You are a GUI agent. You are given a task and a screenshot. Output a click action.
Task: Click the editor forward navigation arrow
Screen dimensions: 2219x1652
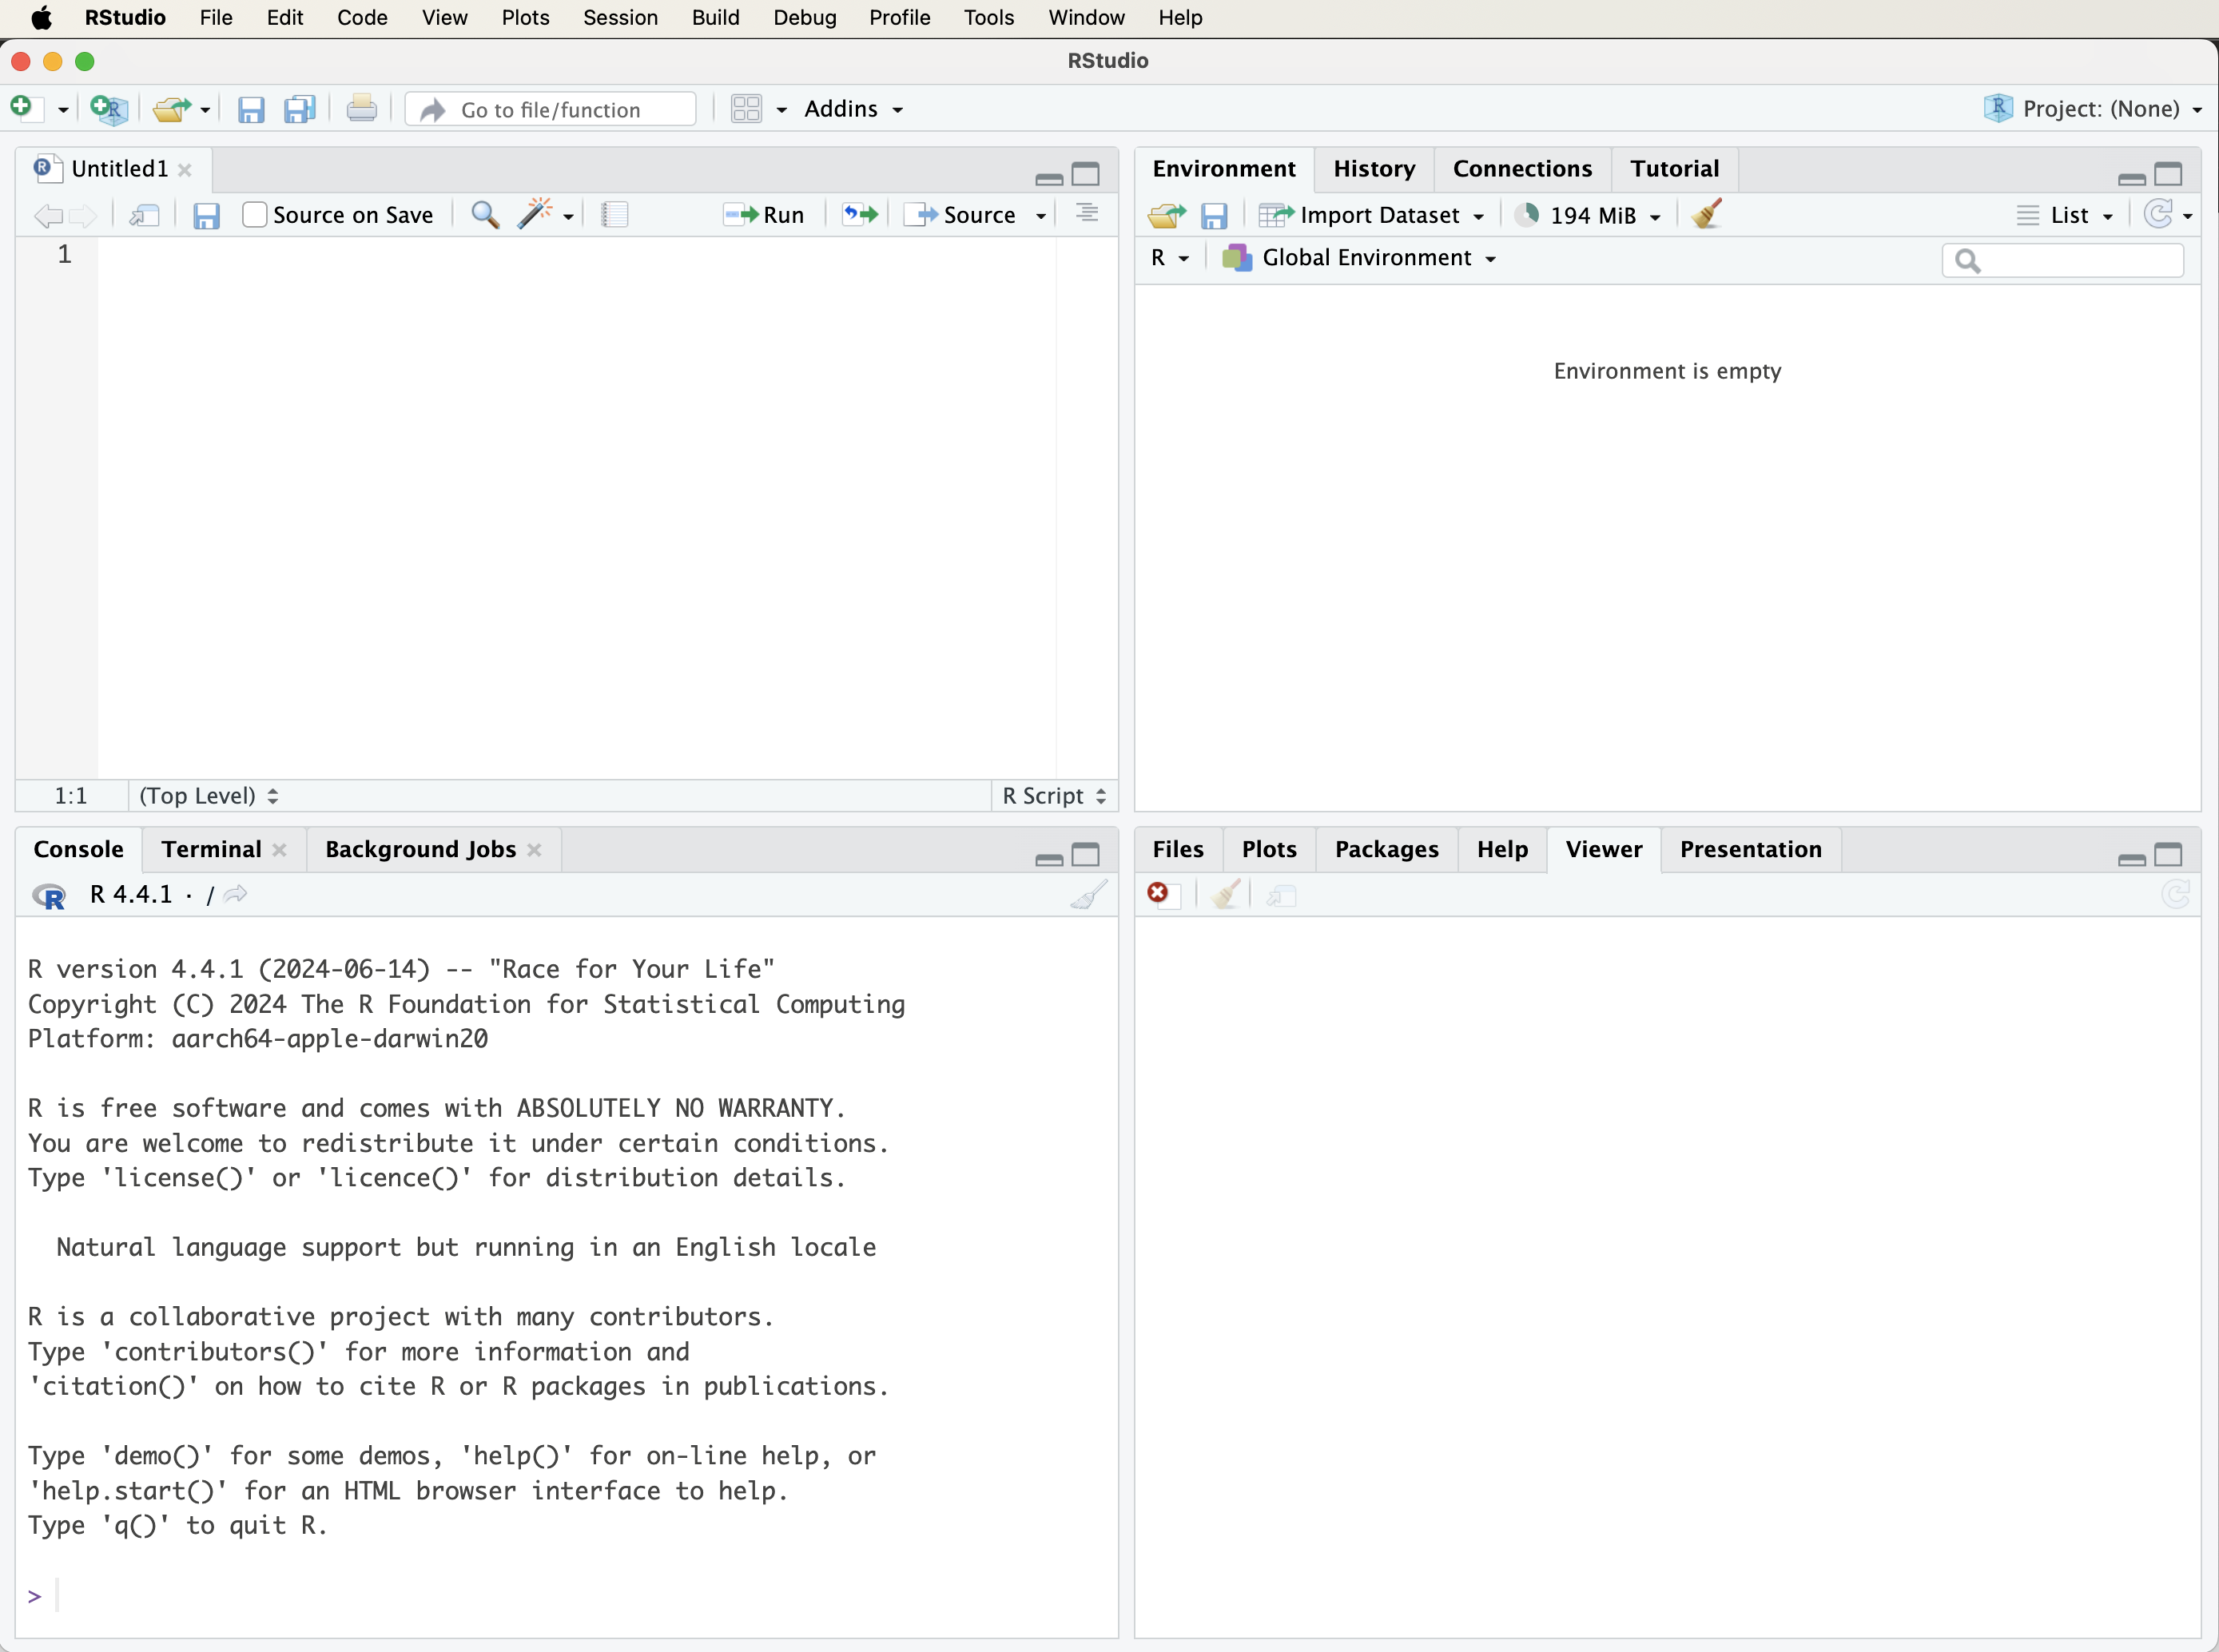click(82, 215)
